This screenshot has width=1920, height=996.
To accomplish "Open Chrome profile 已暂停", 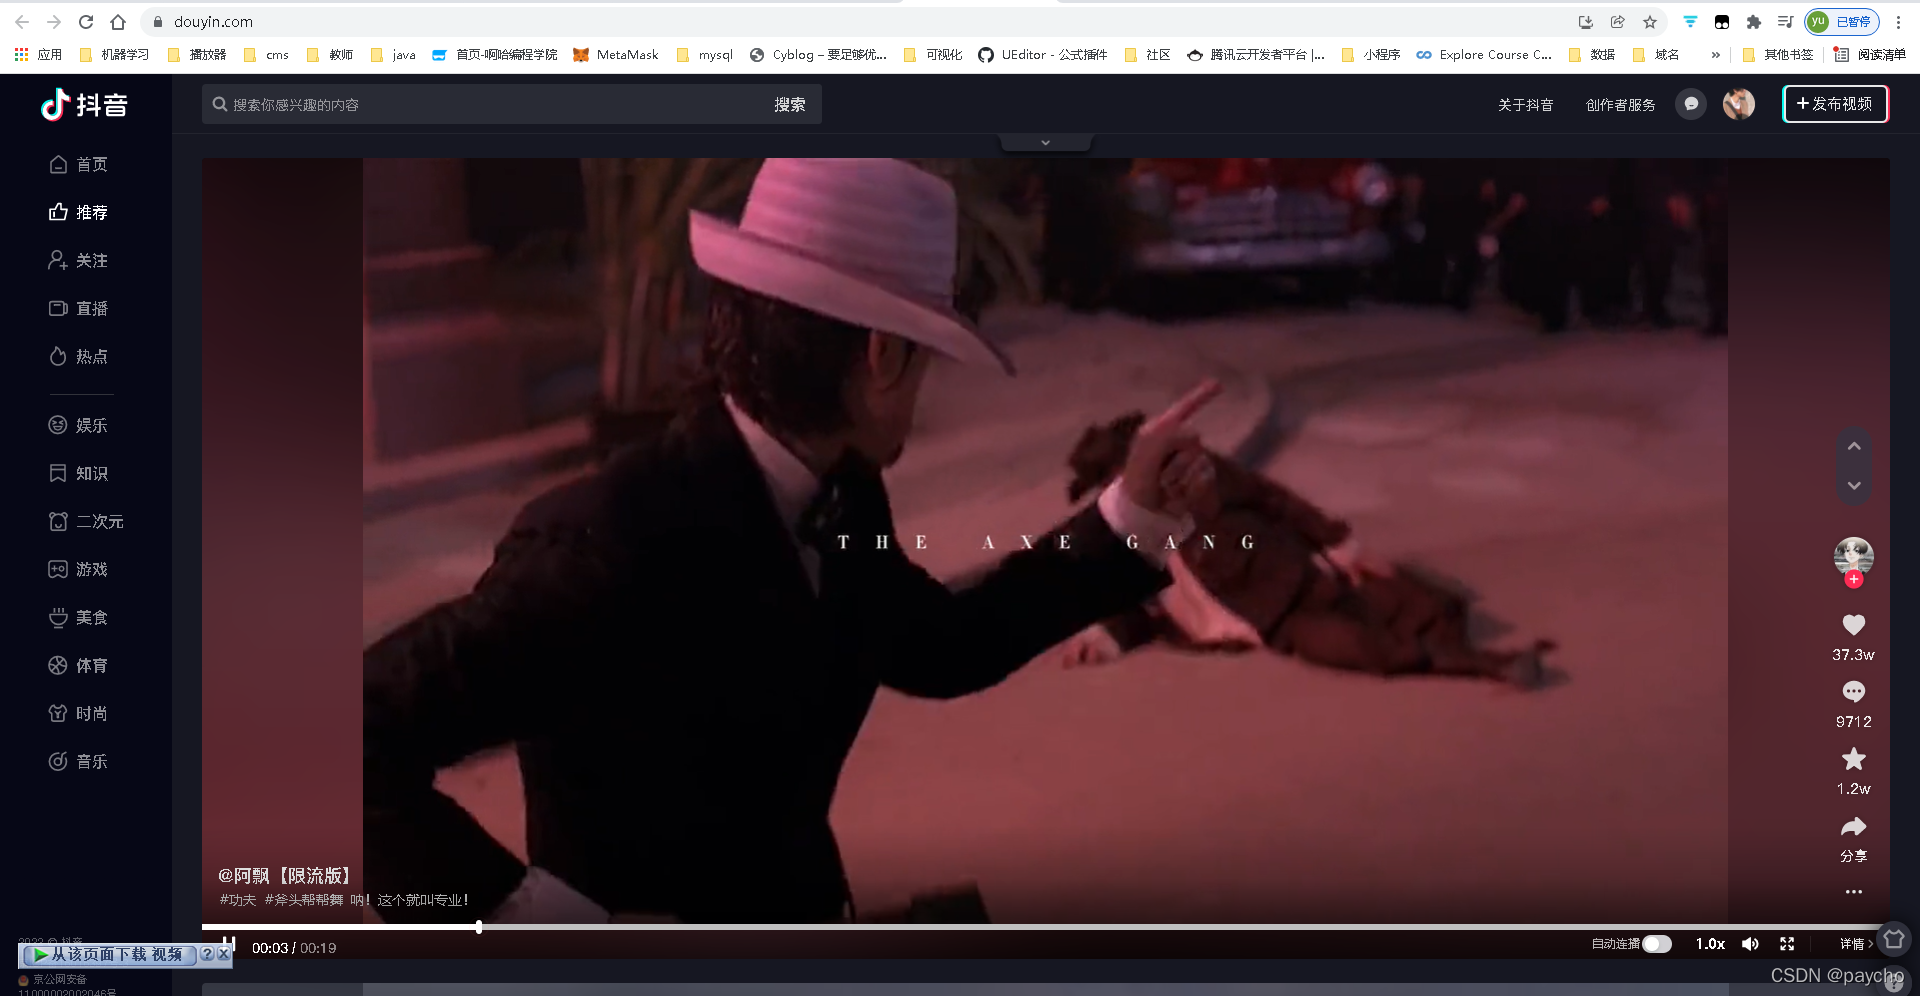I will [1842, 21].
